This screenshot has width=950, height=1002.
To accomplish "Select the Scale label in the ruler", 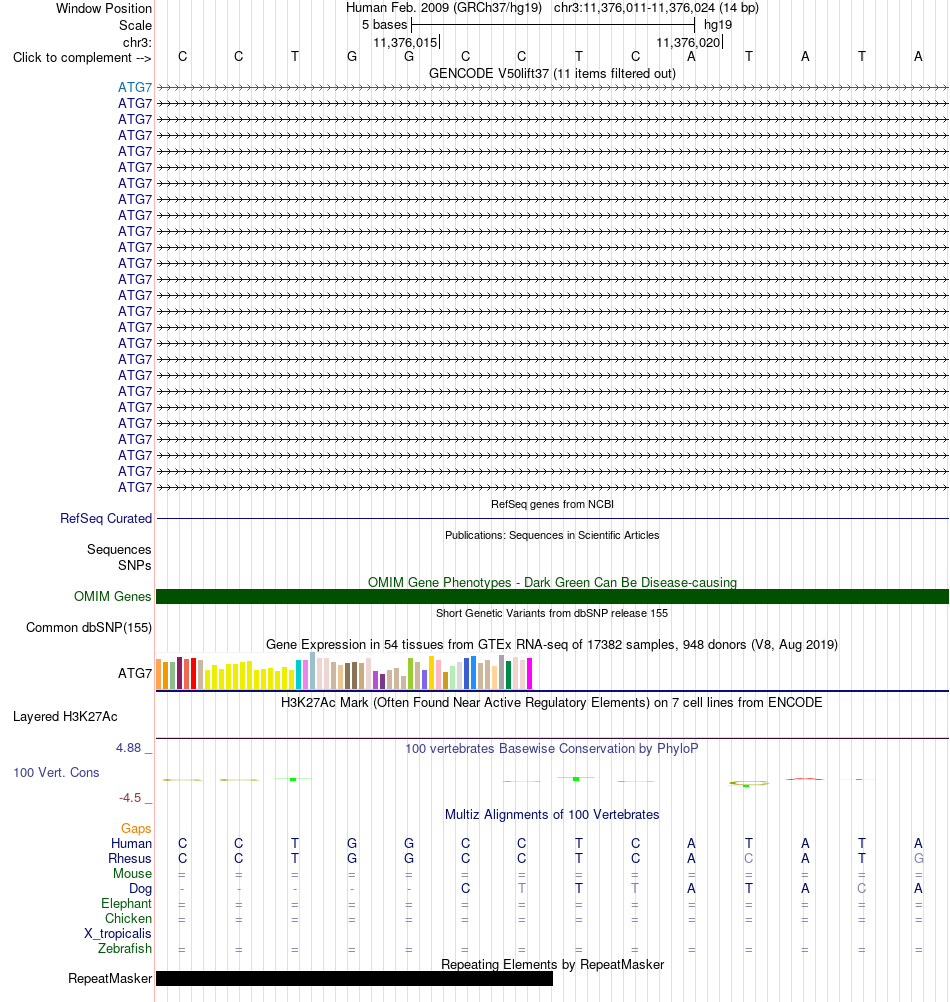I will coord(135,26).
